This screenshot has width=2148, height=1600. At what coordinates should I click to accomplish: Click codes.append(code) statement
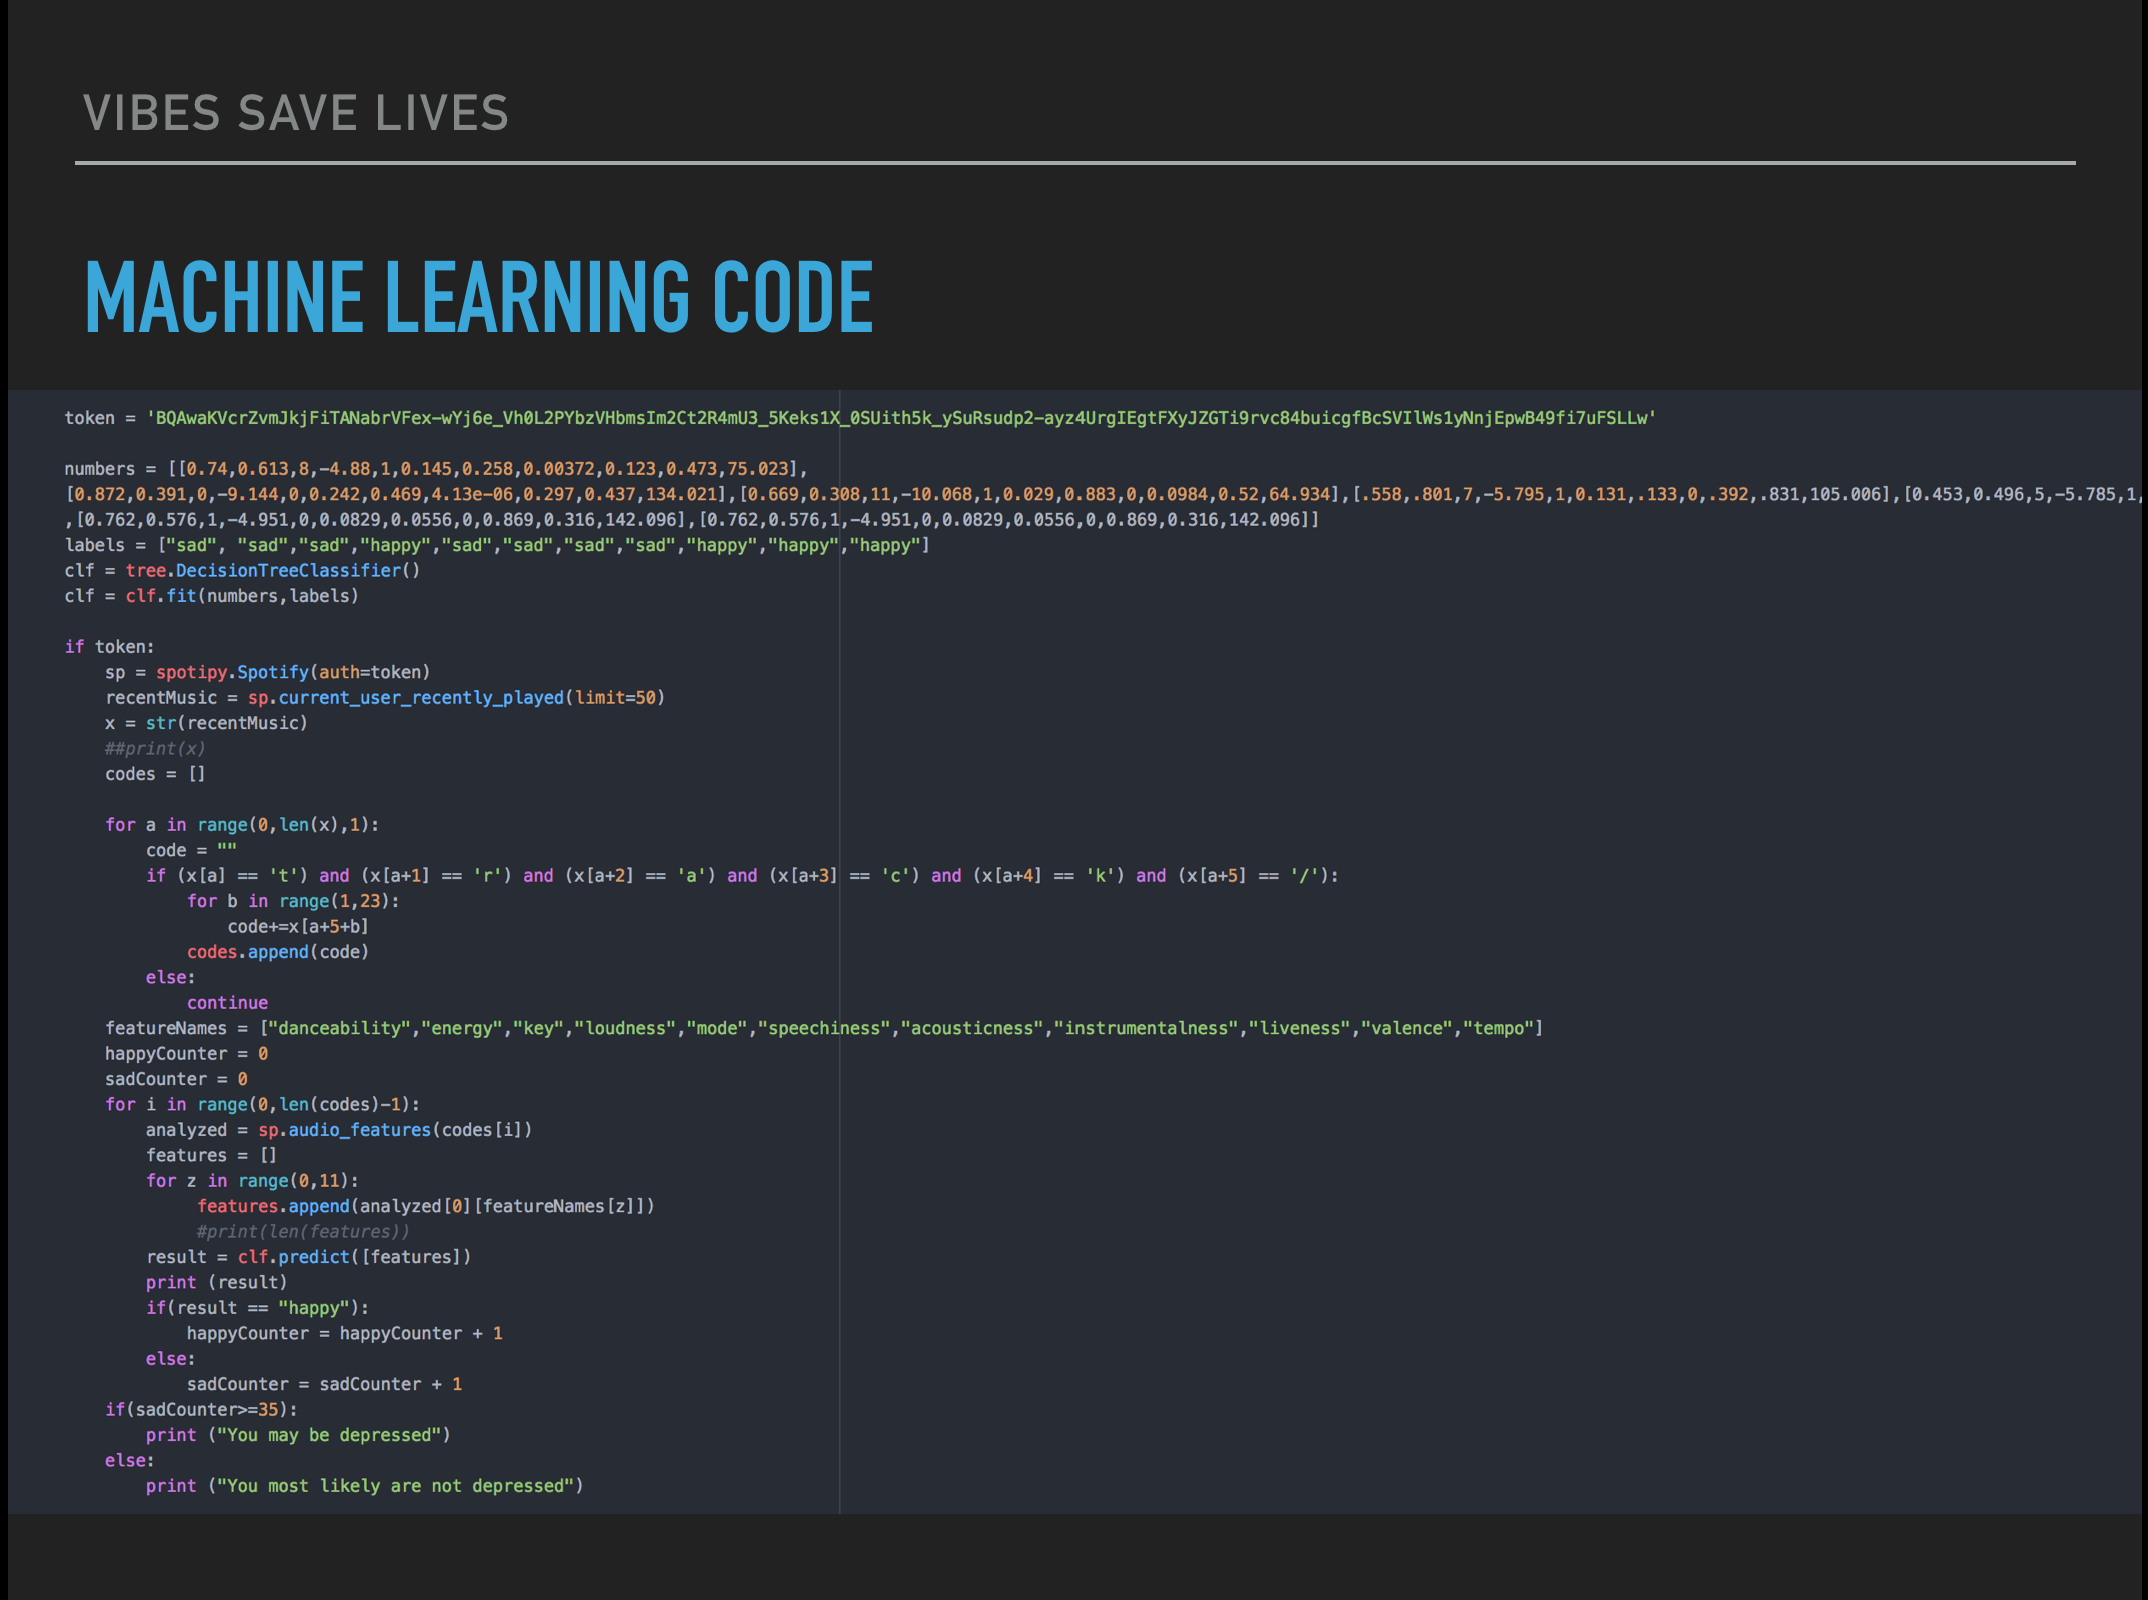[x=278, y=952]
